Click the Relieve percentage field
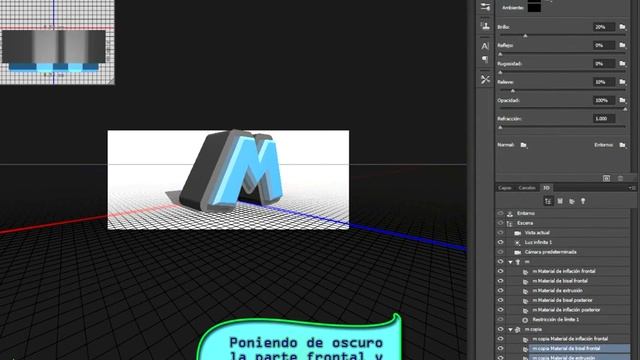Screen dimensions: 640x360 (x=604, y=82)
